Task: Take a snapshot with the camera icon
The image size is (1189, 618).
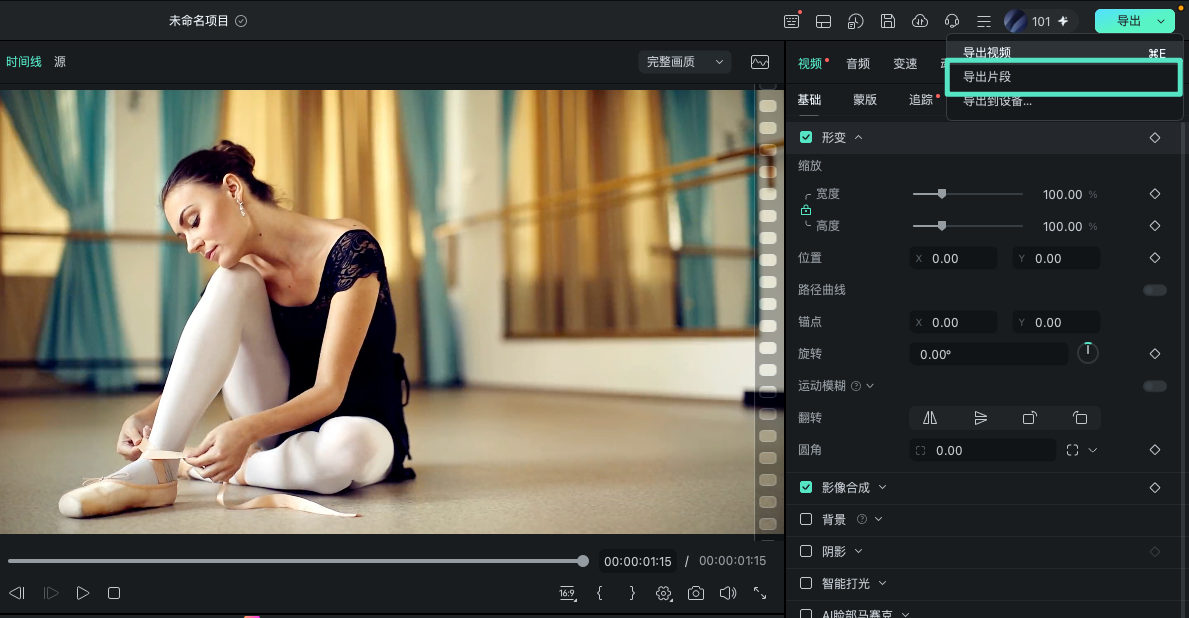Action: coord(696,593)
